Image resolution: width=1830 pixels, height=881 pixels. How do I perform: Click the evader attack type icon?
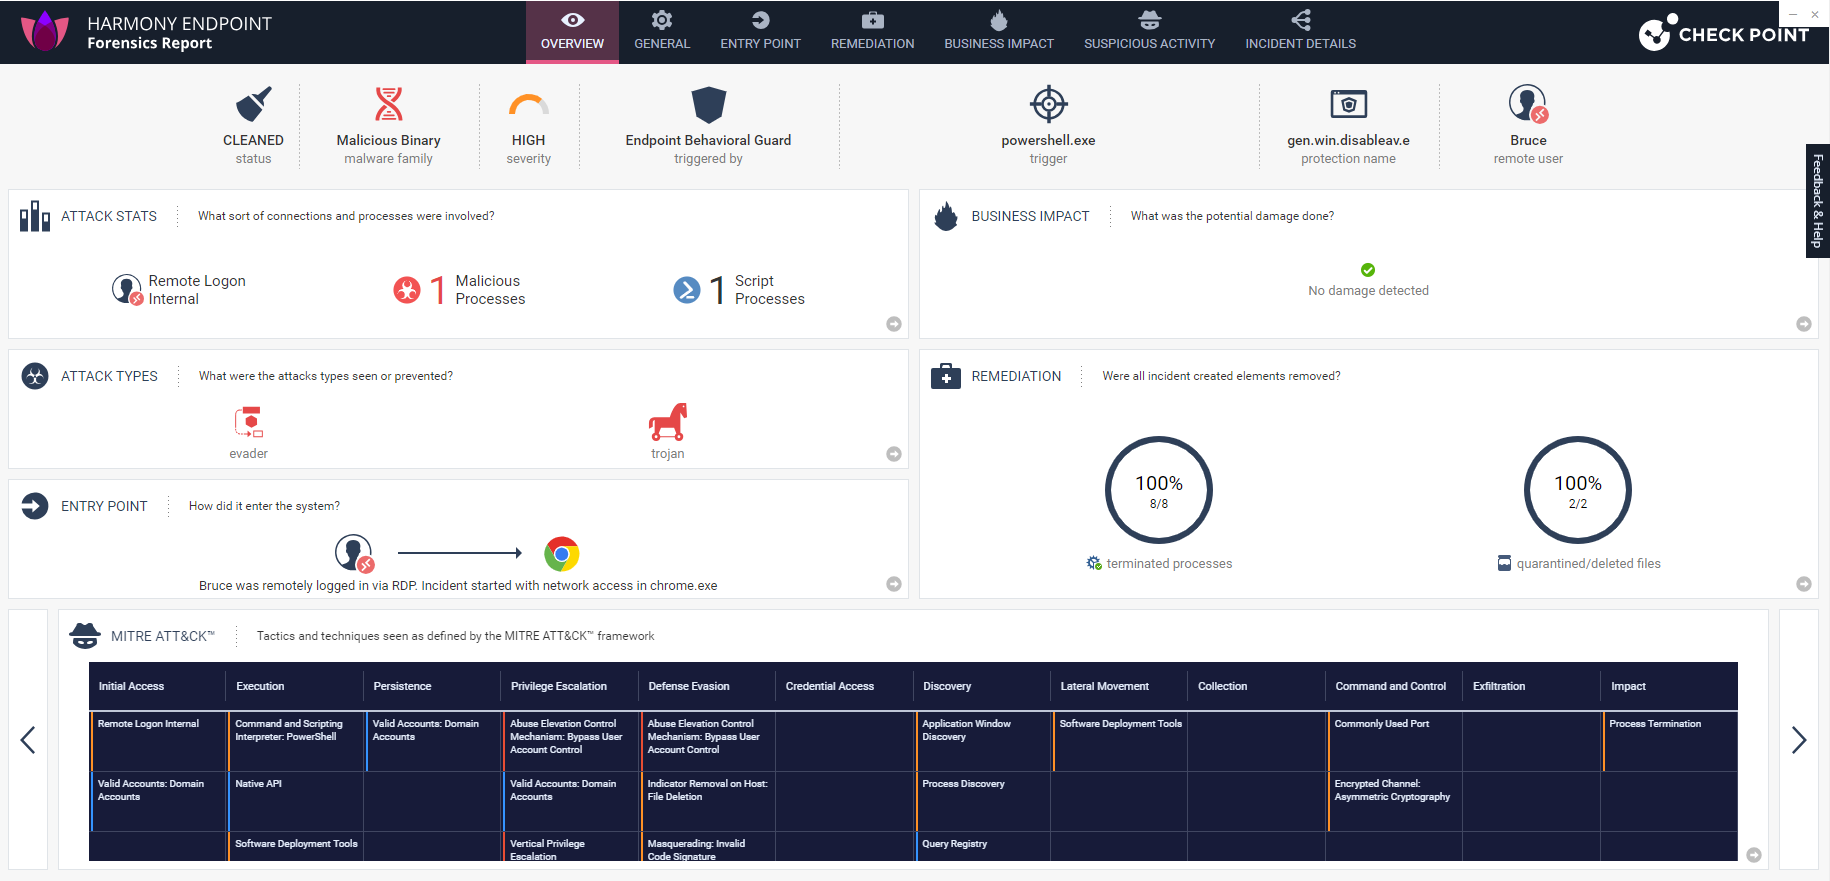pyautogui.click(x=248, y=422)
